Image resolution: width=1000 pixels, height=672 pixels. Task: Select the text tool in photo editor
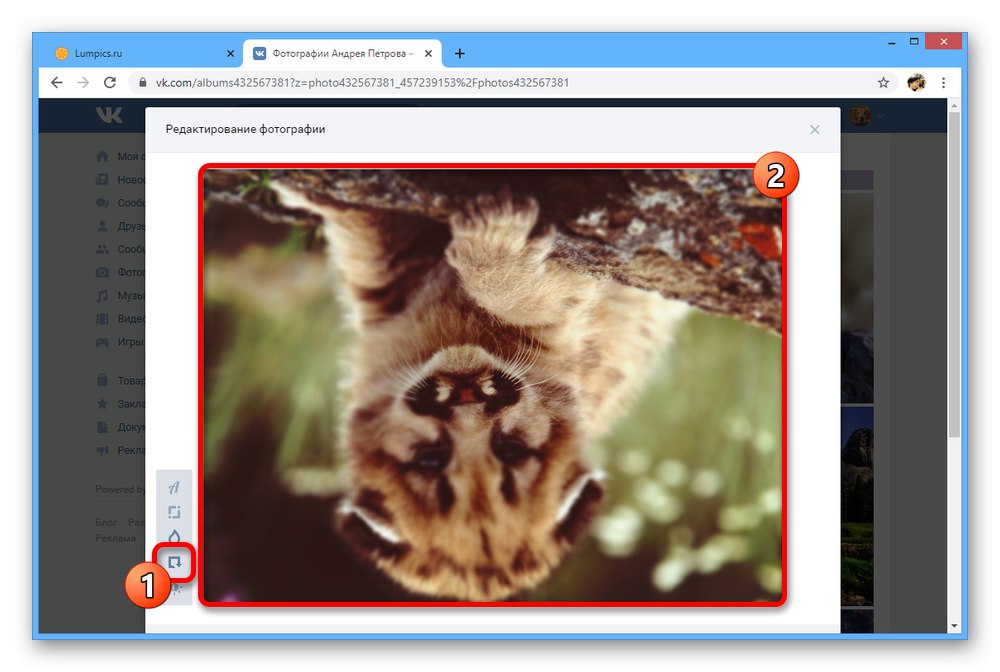174,488
